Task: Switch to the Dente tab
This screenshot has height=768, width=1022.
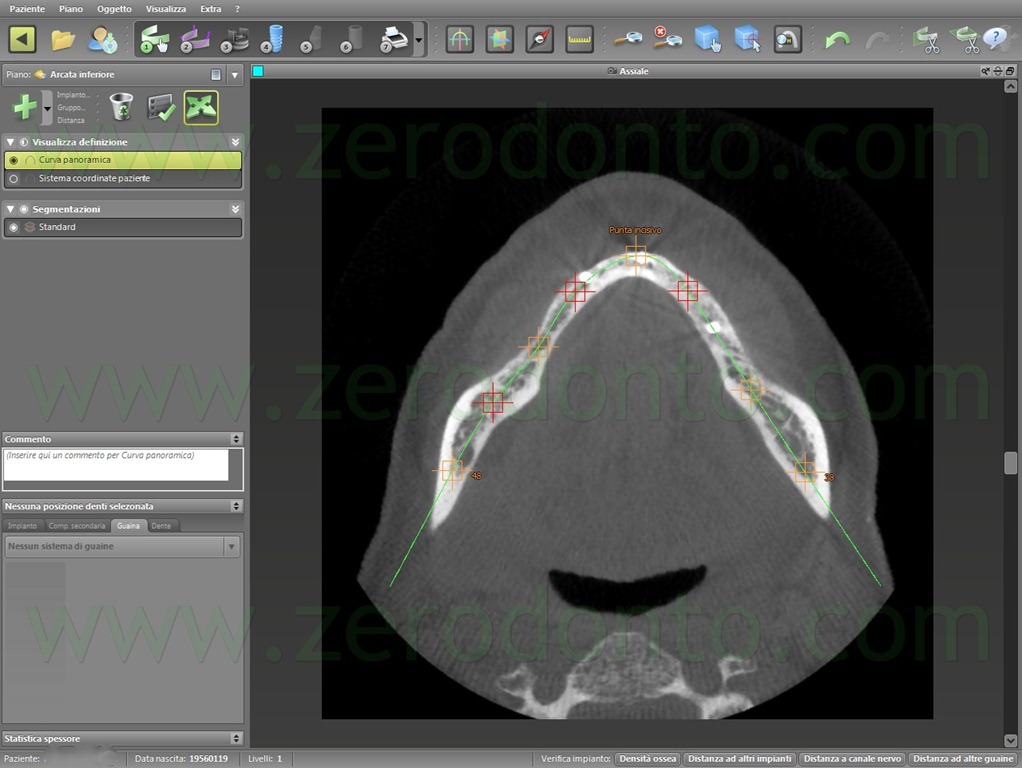Action: coord(161,525)
